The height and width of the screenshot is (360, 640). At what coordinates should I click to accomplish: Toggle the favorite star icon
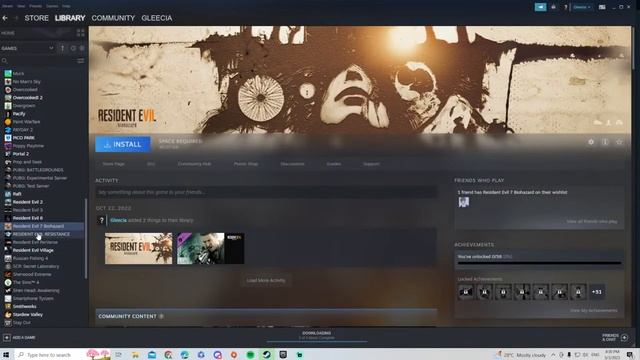pyautogui.click(x=619, y=142)
